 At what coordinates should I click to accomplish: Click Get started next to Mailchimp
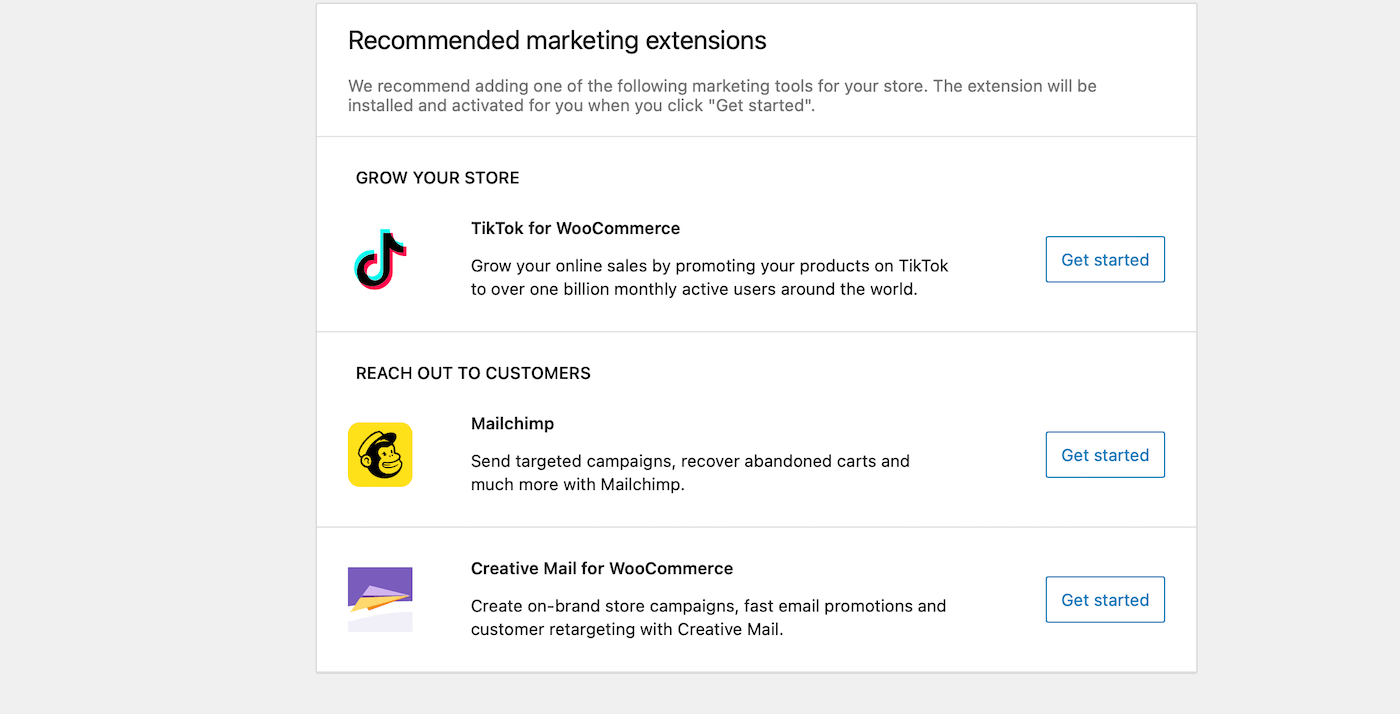[x=1105, y=454]
